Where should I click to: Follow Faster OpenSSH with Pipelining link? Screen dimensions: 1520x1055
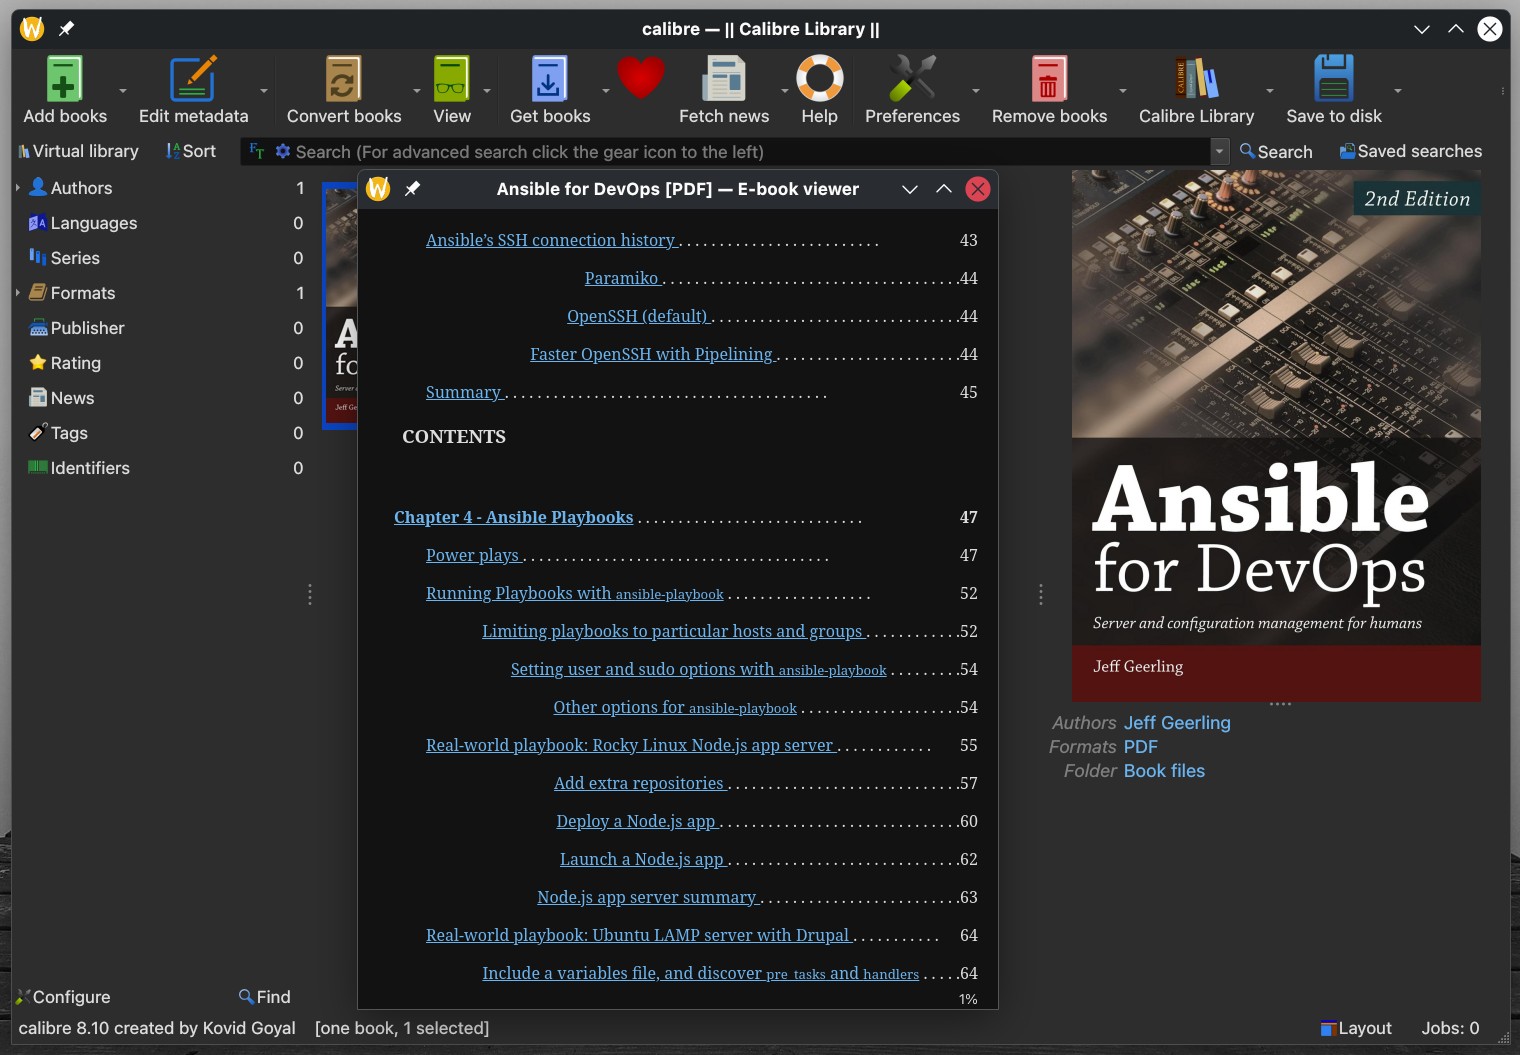tap(651, 354)
